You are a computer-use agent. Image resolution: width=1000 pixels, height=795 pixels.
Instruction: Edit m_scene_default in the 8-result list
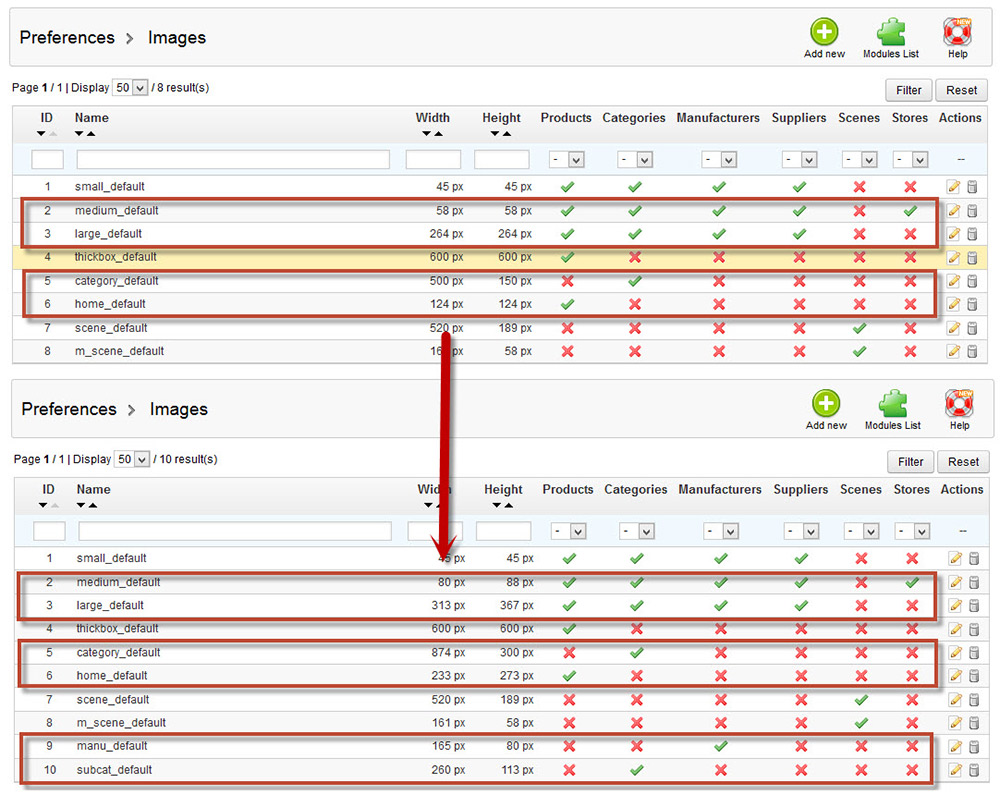point(953,351)
